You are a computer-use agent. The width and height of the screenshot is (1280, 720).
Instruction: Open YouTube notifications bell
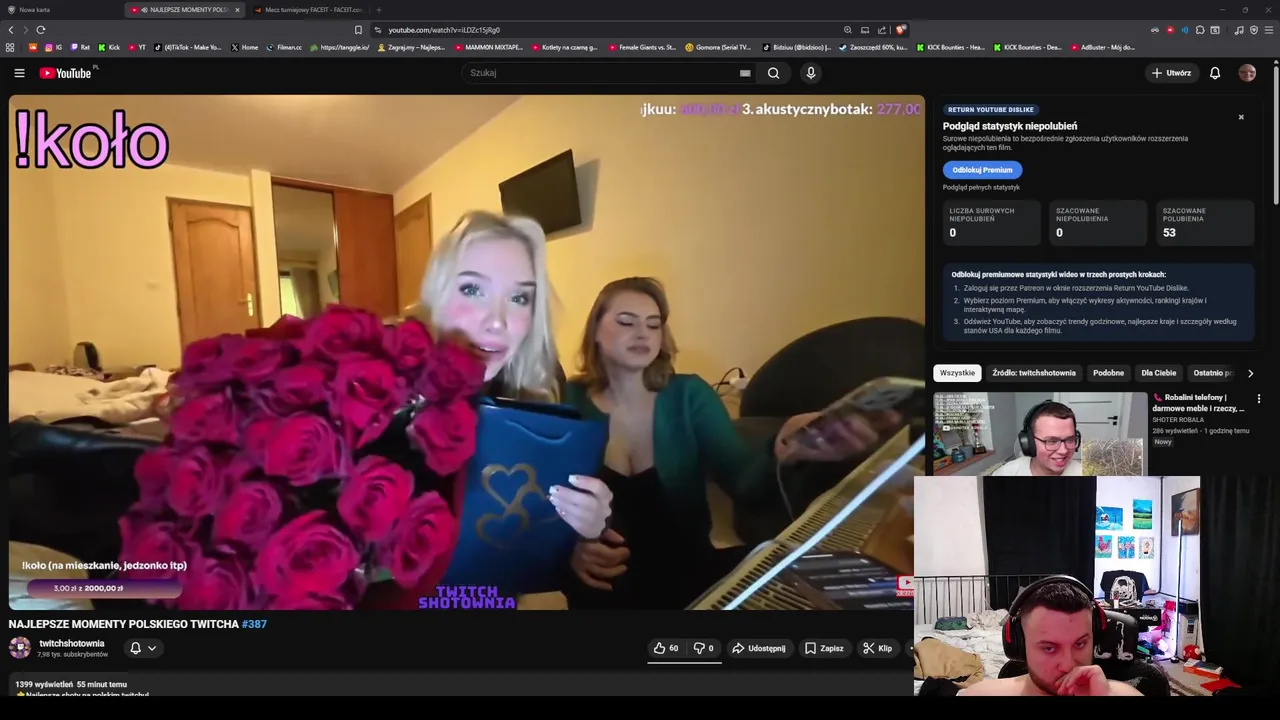pyautogui.click(x=1215, y=73)
